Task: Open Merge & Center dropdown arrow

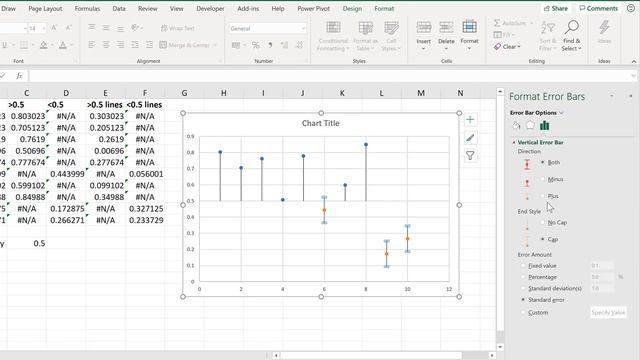Action: (215, 45)
